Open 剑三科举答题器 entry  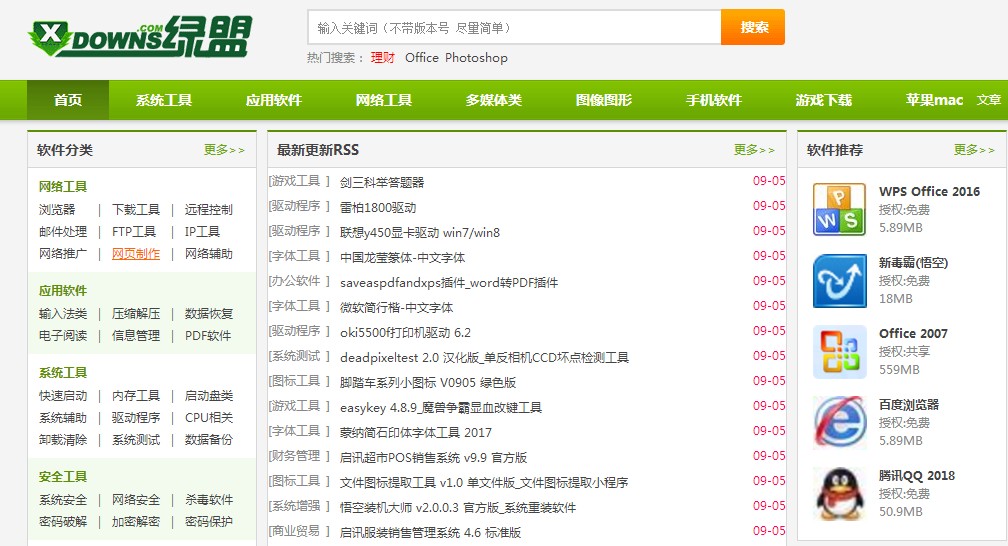[x=382, y=183]
